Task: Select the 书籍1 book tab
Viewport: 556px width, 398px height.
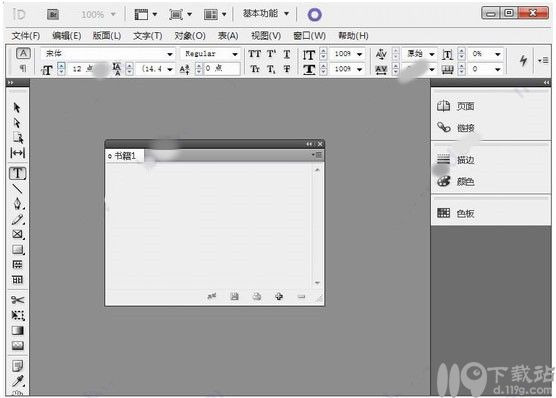Action: tap(124, 156)
